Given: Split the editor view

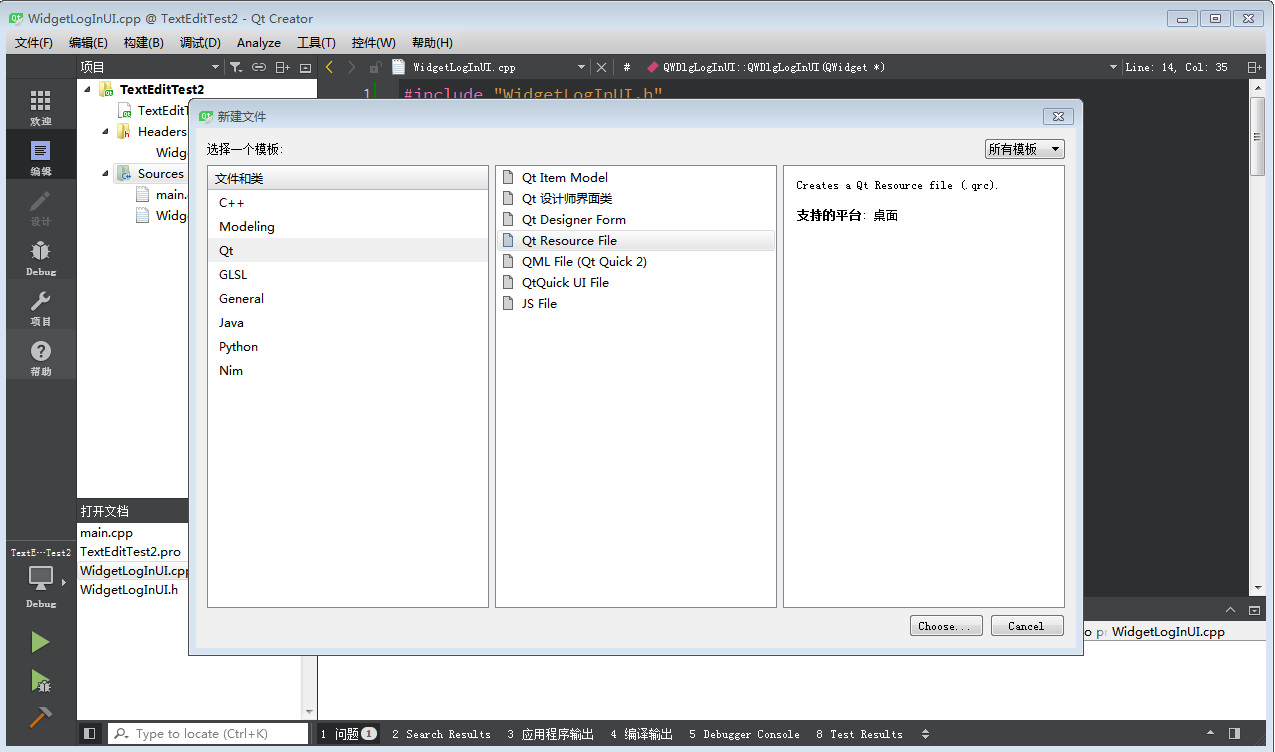Looking at the screenshot, I should point(1254,67).
